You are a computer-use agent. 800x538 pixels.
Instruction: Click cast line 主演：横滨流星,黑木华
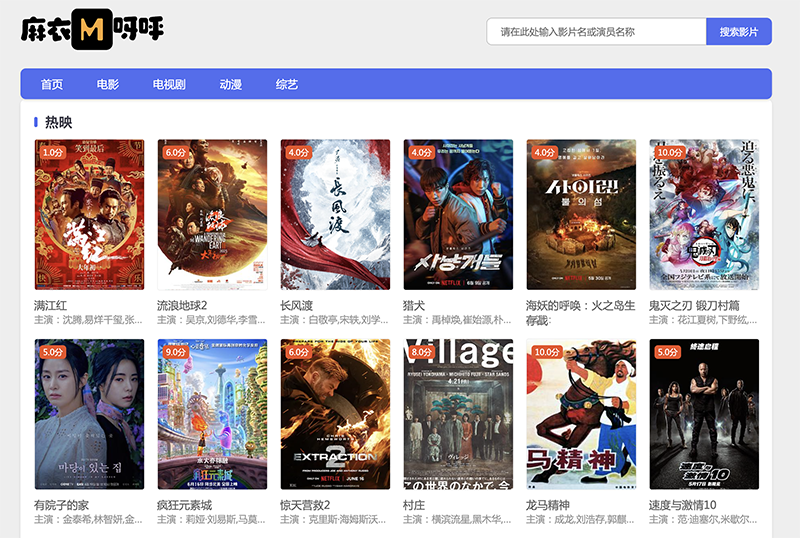pos(457,520)
